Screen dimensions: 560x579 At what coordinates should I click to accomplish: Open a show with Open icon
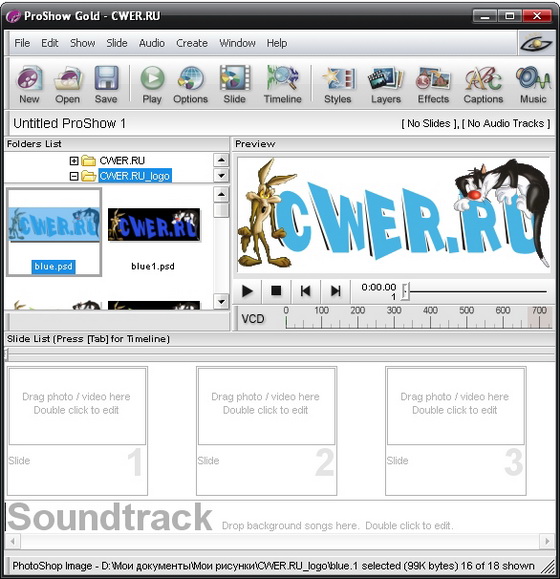click(x=68, y=85)
